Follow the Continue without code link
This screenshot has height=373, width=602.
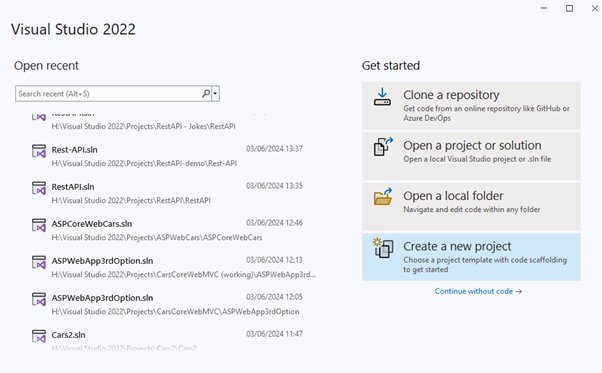[x=478, y=291]
